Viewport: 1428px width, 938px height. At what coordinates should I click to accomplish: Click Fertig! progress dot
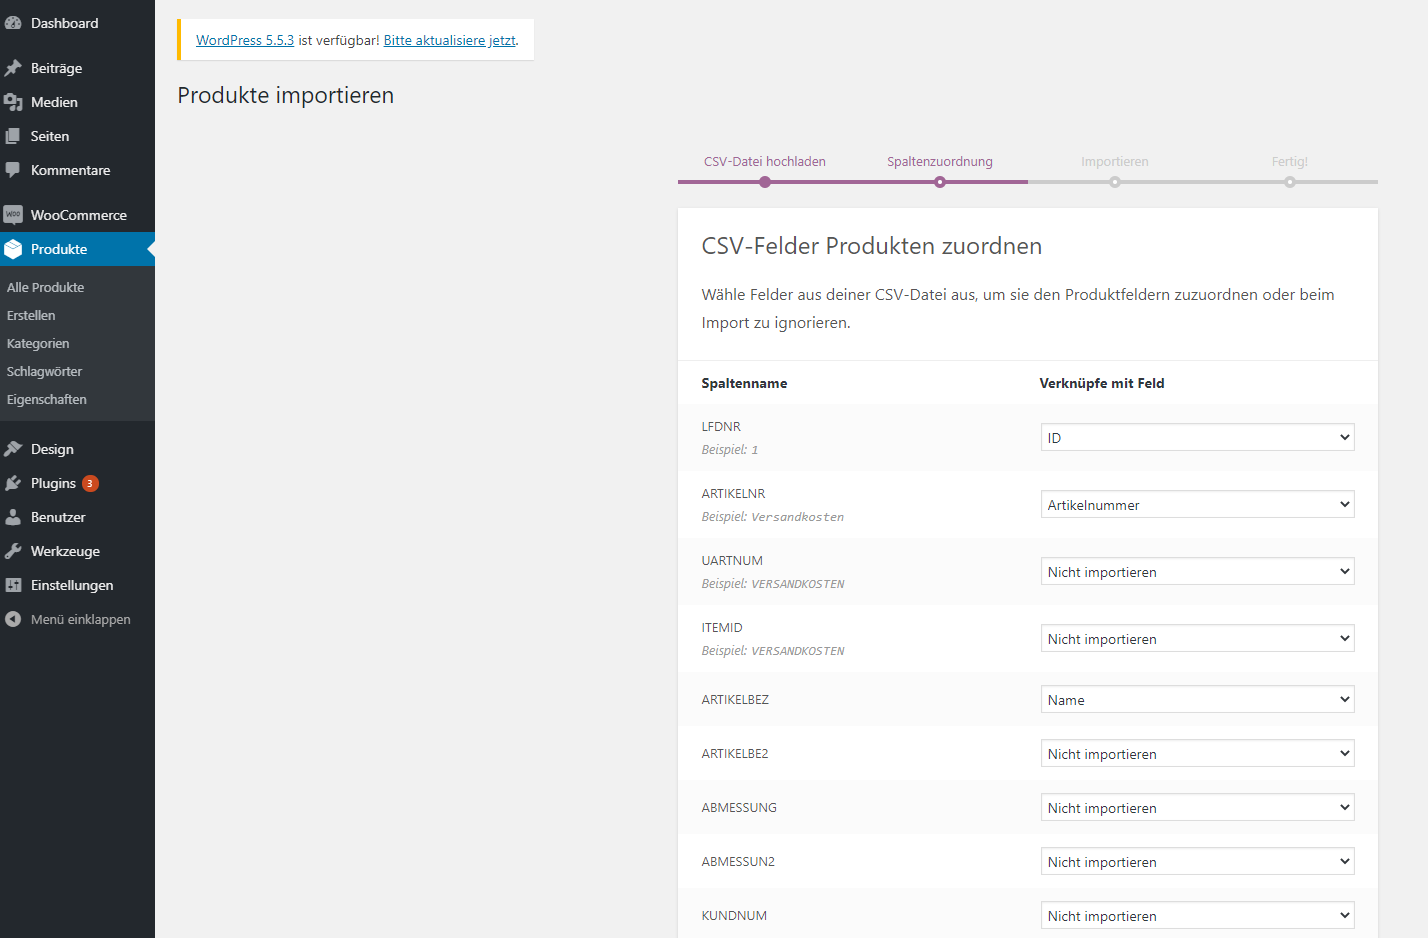[x=1290, y=182]
